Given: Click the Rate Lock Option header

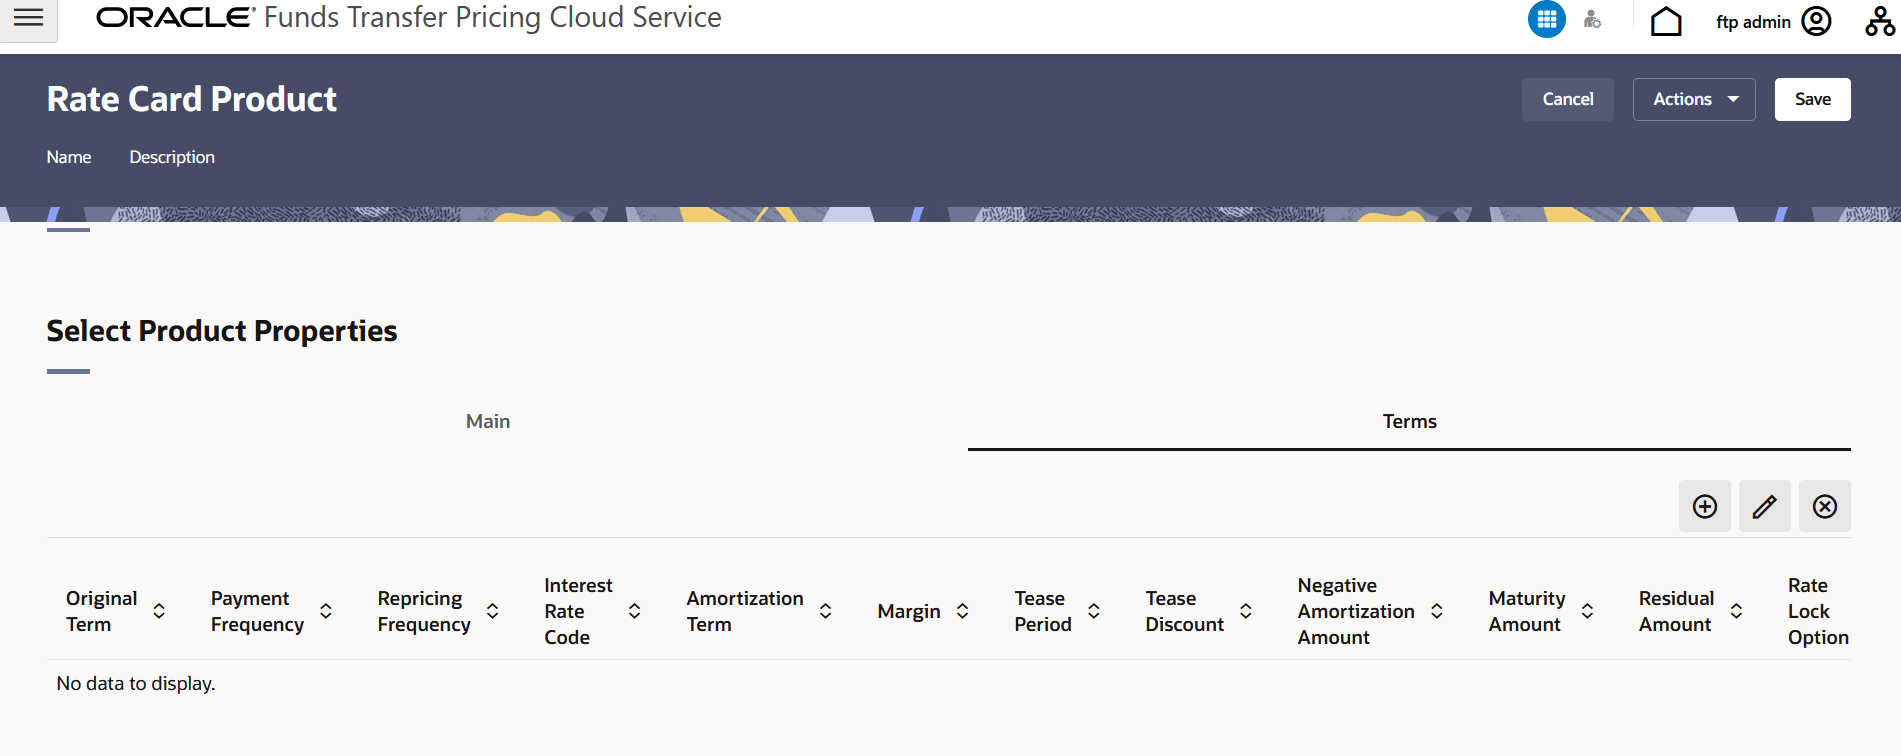Looking at the screenshot, I should click(x=1818, y=611).
